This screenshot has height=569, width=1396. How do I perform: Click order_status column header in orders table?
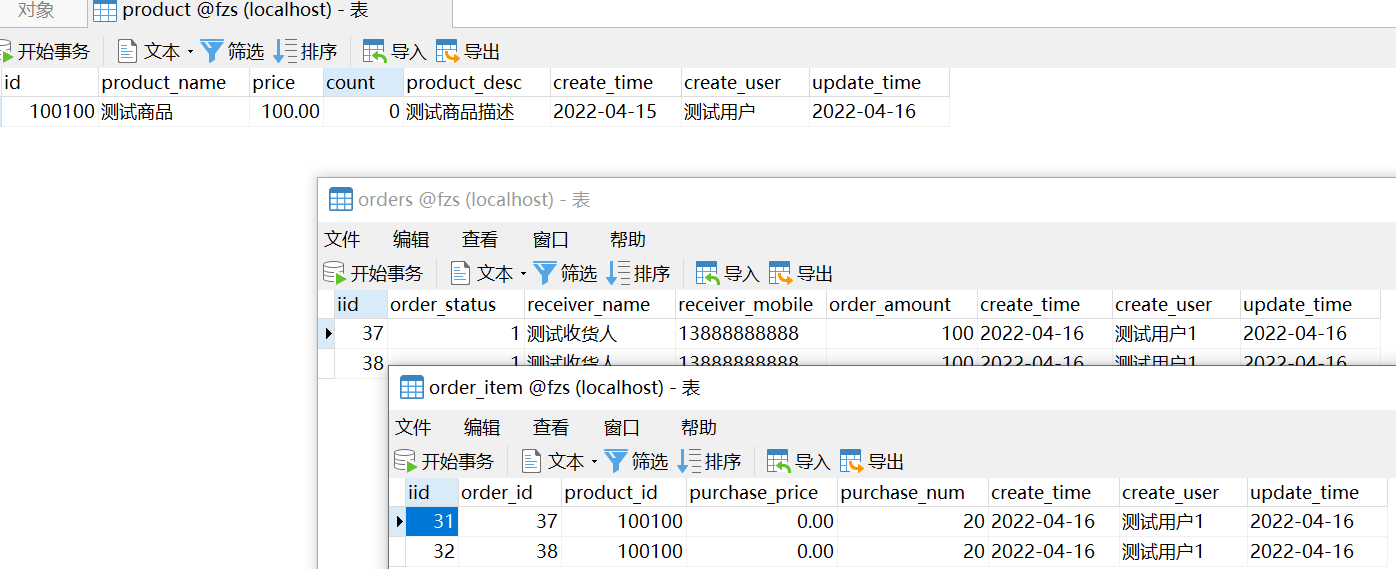(456, 305)
